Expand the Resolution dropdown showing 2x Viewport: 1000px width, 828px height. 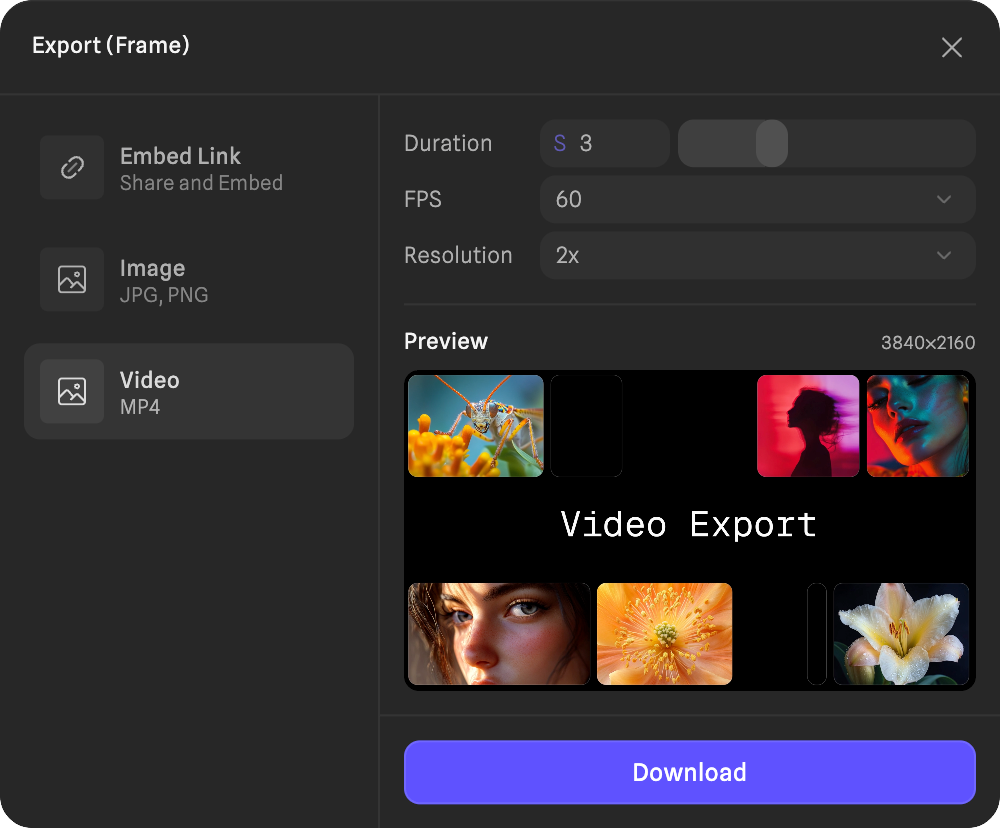click(757, 256)
